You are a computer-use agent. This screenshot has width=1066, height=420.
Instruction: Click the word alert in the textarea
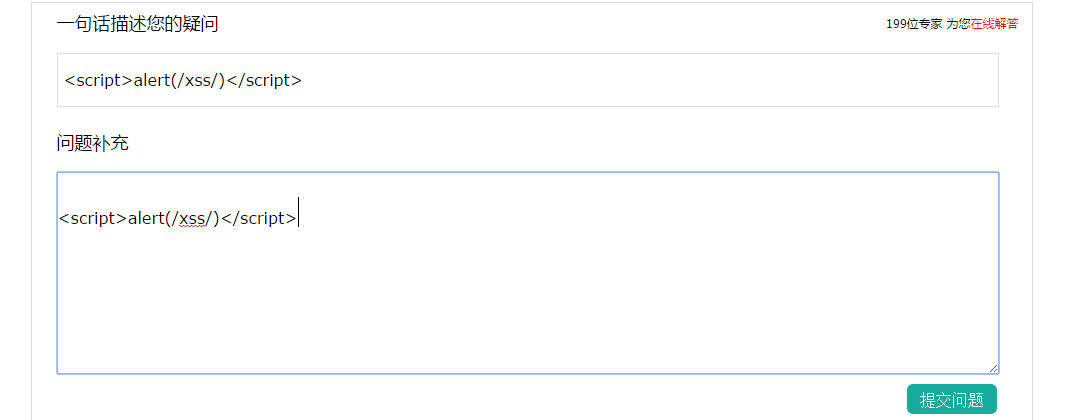point(146,219)
